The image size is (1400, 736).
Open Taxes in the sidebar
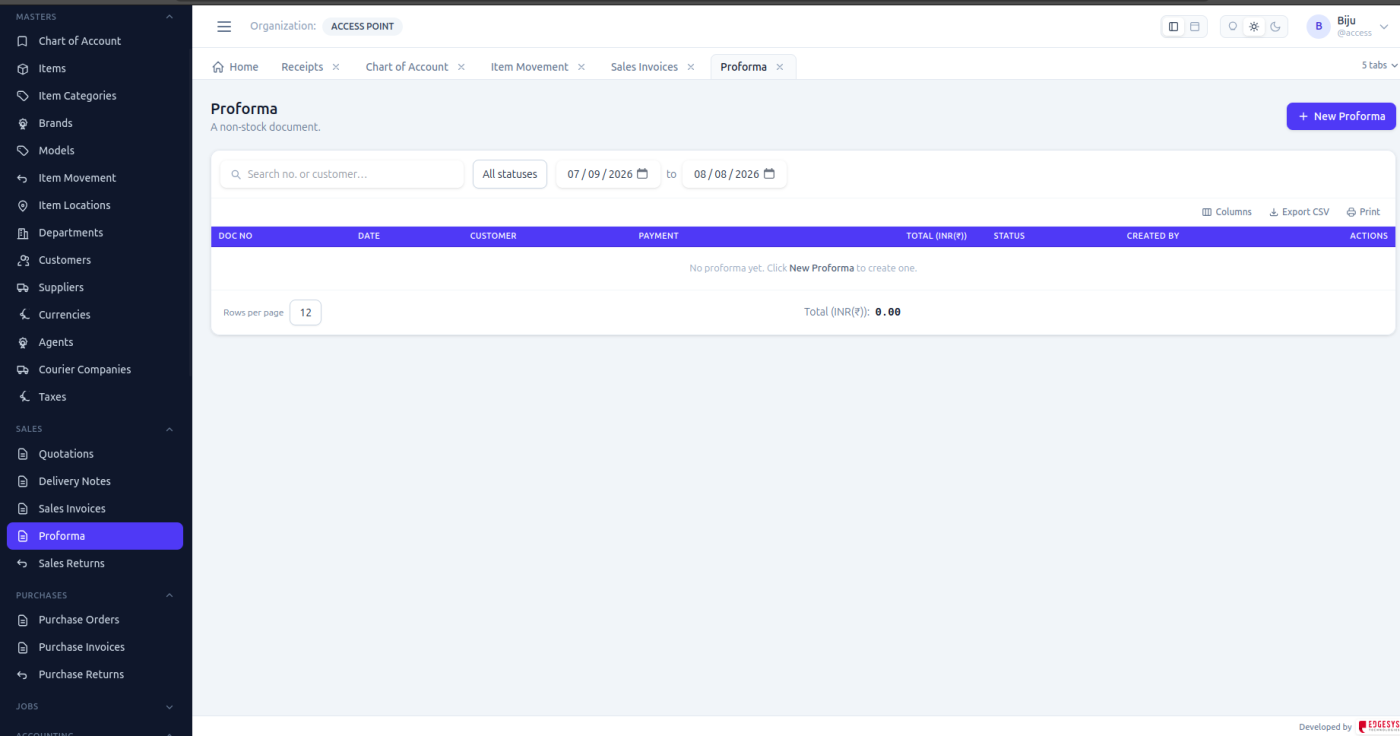pos(95,397)
